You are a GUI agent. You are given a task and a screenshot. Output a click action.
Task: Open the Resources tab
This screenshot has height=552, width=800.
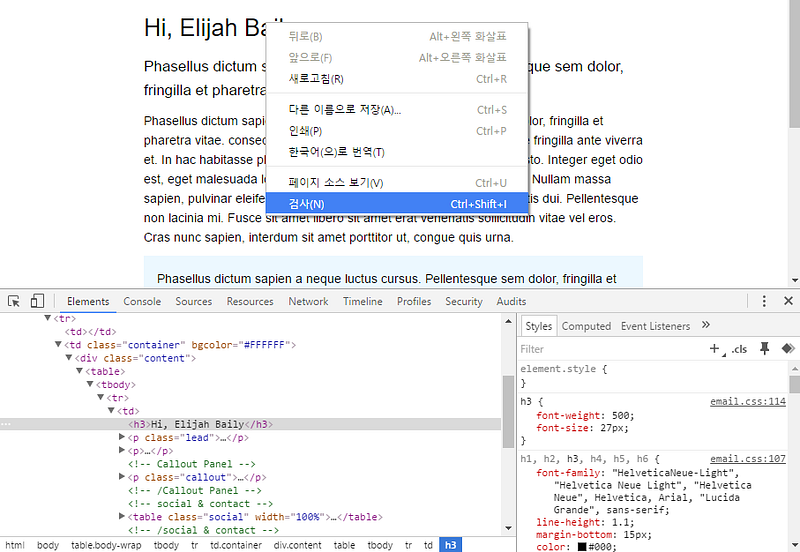click(250, 302)
